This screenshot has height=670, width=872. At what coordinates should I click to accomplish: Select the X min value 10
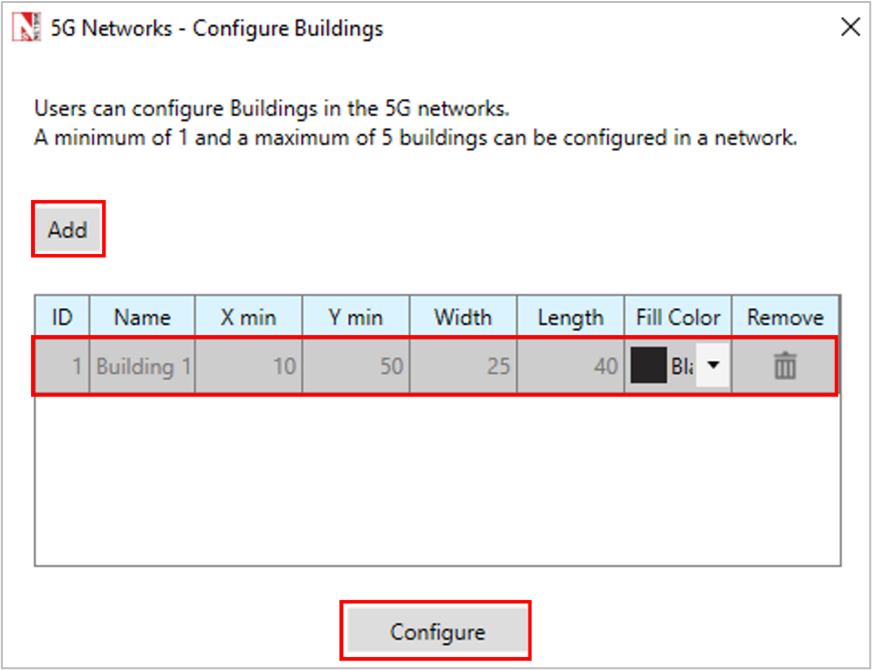click(x=249, y=367)
